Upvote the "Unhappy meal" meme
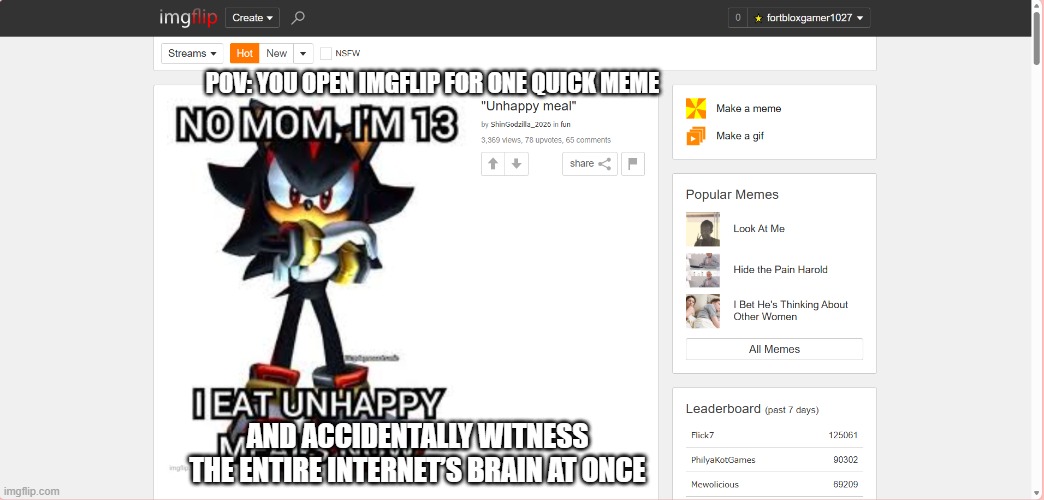Screen dimensions: 1044x500 493,164
